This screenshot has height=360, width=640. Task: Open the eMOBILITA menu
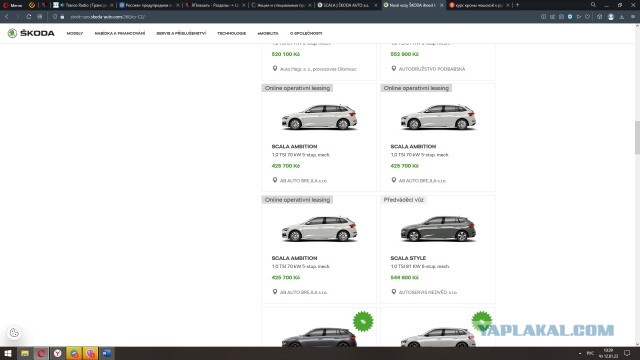pos(268,33)
